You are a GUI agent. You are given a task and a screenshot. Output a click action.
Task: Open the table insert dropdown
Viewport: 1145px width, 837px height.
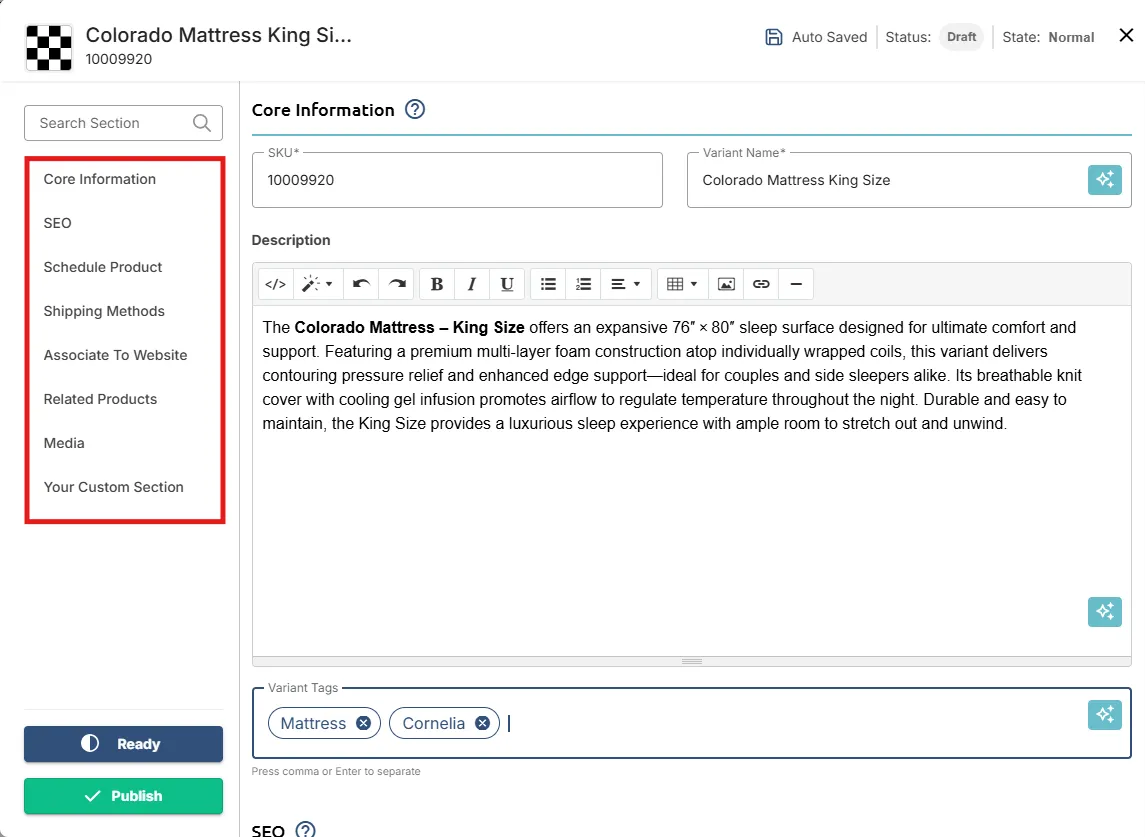[682, 284]
